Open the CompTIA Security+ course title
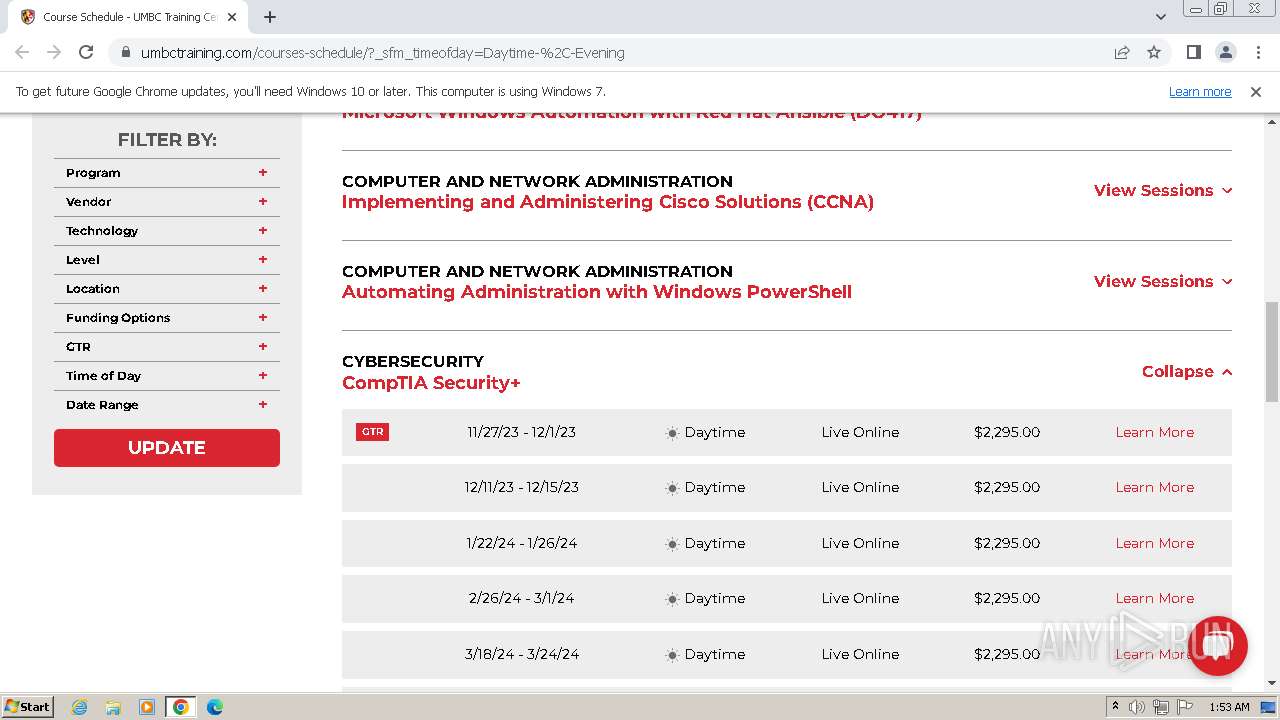Viewport: 1280px width, 720px height. [431, 383]
